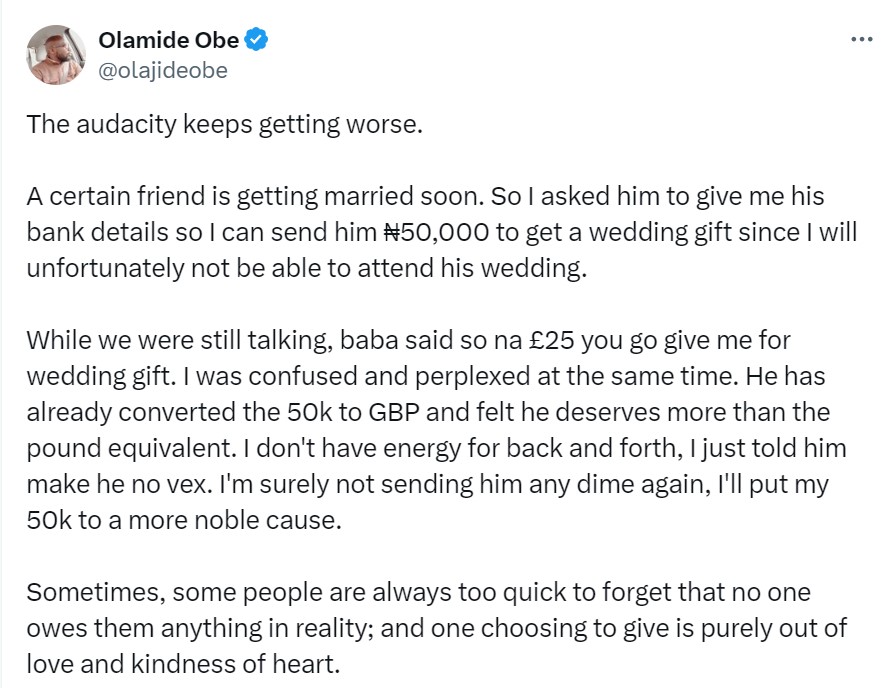Click the display name Olamide Obe
The image size is (885, 688).
coord(168,40)
